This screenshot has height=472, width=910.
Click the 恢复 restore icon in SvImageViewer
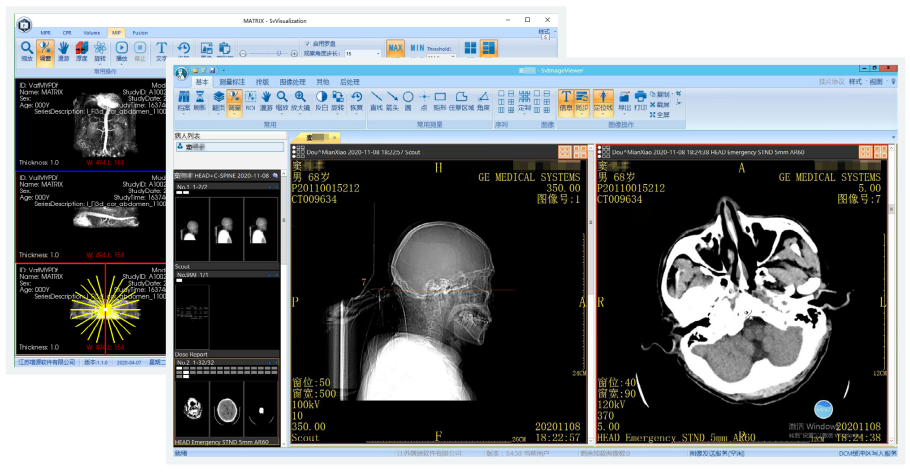pos(356,100)
